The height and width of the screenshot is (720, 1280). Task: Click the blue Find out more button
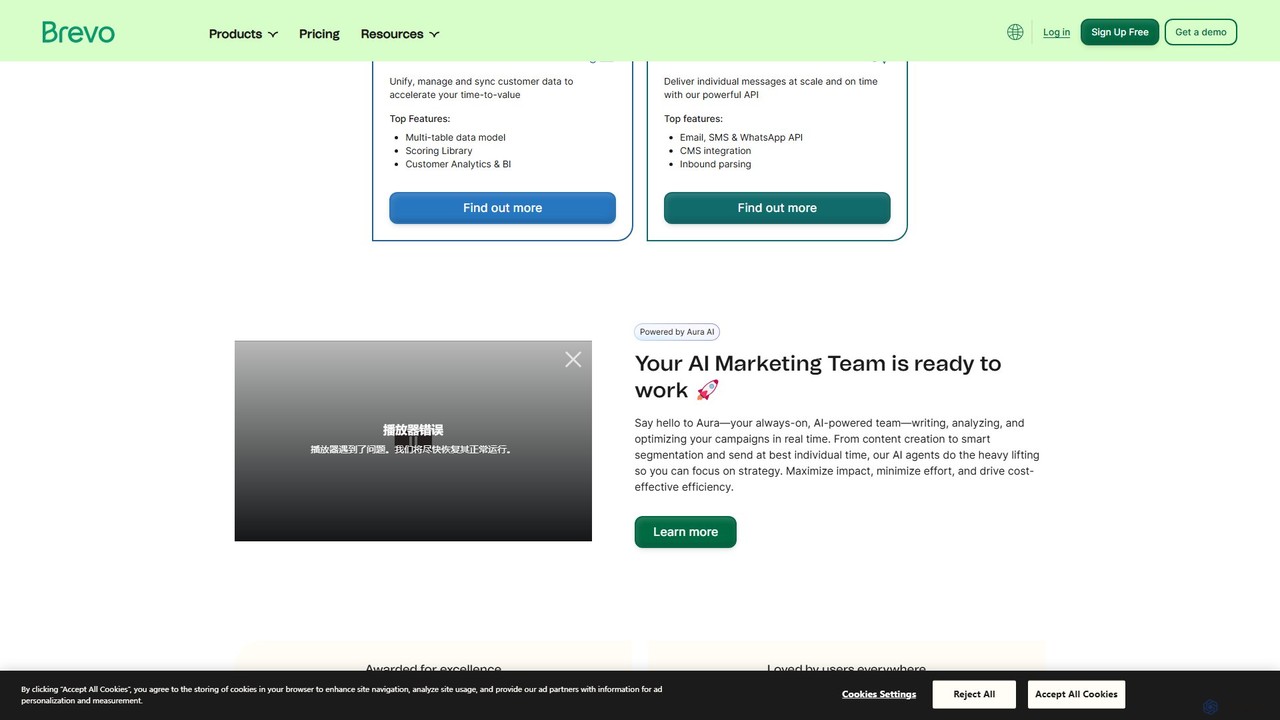(502, 208)
